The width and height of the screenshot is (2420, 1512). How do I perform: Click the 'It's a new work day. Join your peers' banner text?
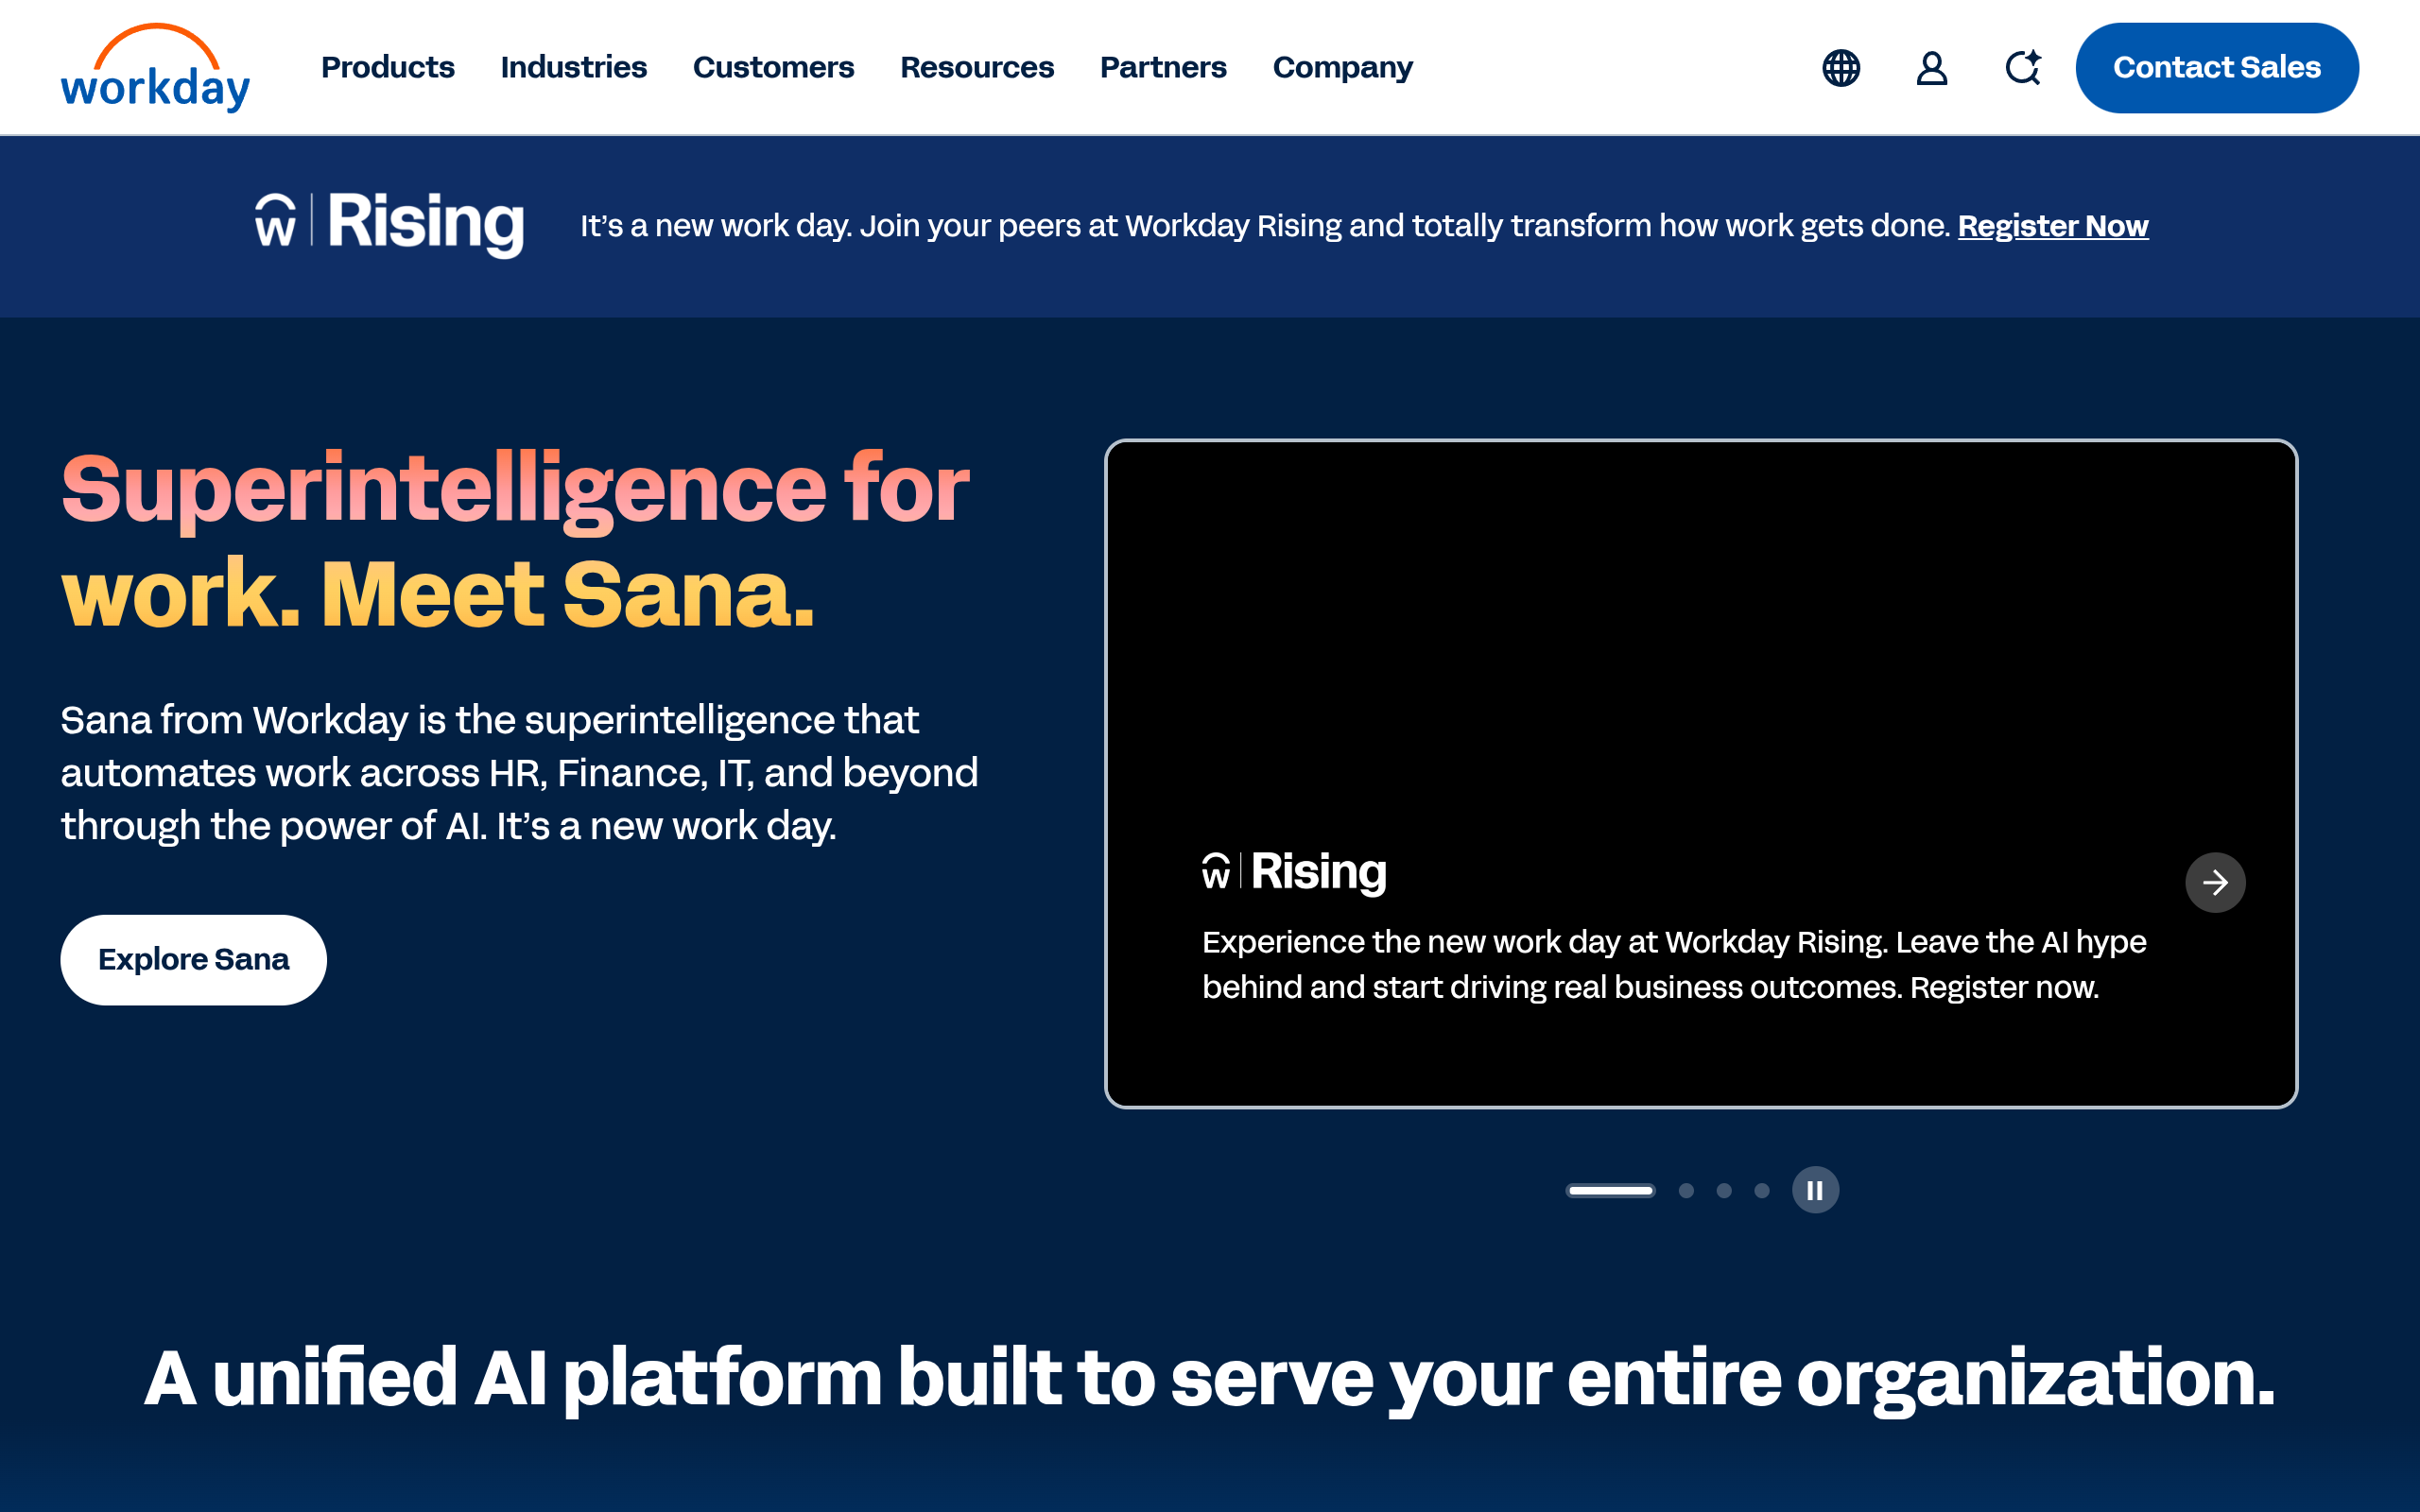tap(1266, 226)
